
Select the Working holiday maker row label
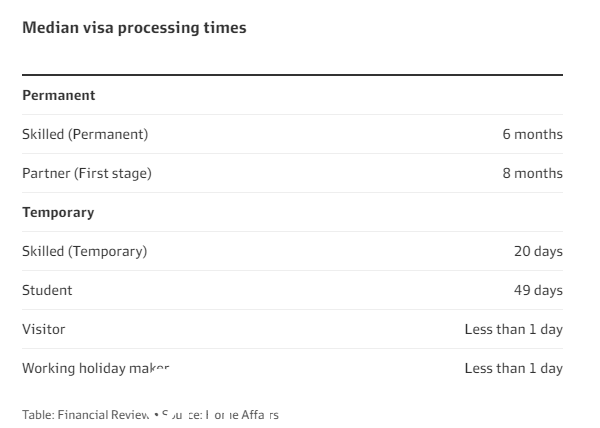(x=96, y=369)
